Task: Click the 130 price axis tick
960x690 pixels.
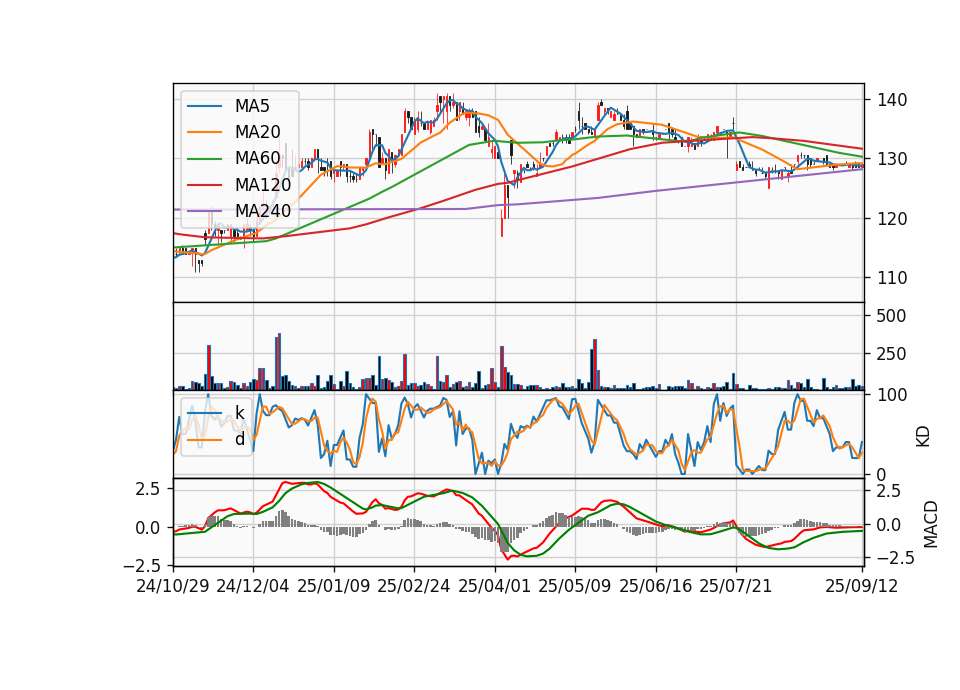Action: [892, 159]
